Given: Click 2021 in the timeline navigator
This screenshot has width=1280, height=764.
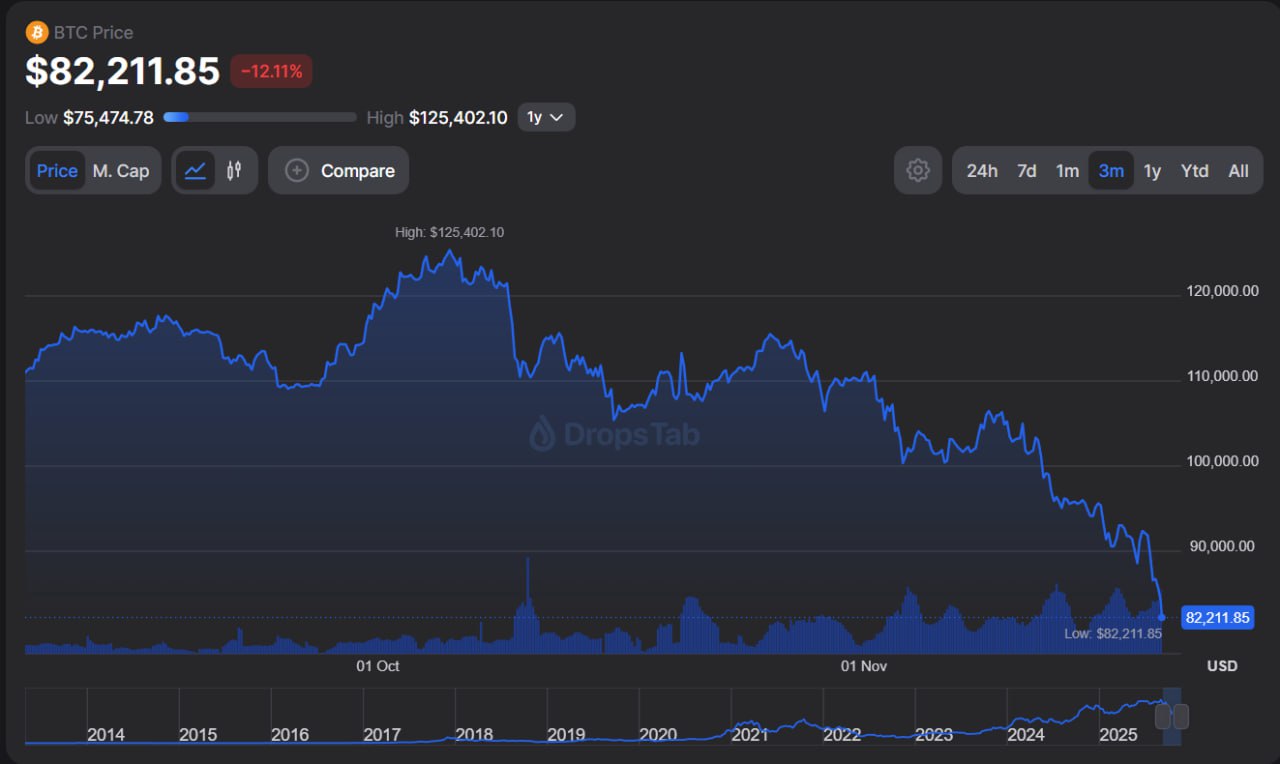Looking at the screenshot, I should click(750, 734).
